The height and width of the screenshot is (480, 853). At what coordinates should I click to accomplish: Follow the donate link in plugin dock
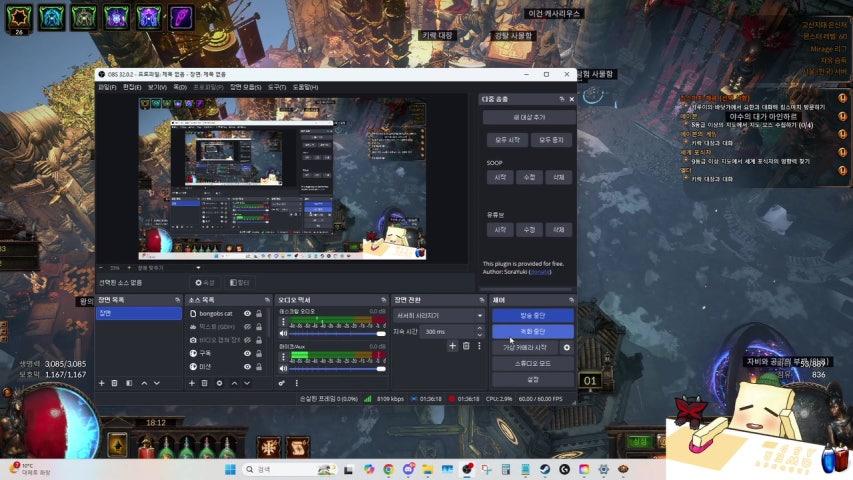[540, 272]
